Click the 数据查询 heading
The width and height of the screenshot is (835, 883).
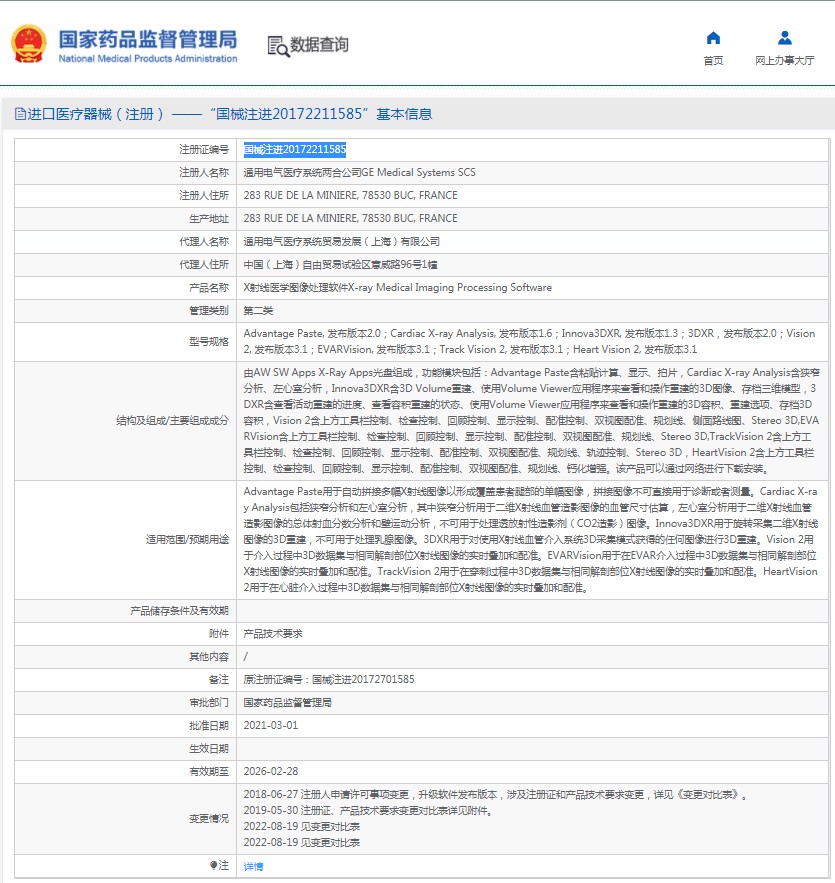click(x=319, y=44)
